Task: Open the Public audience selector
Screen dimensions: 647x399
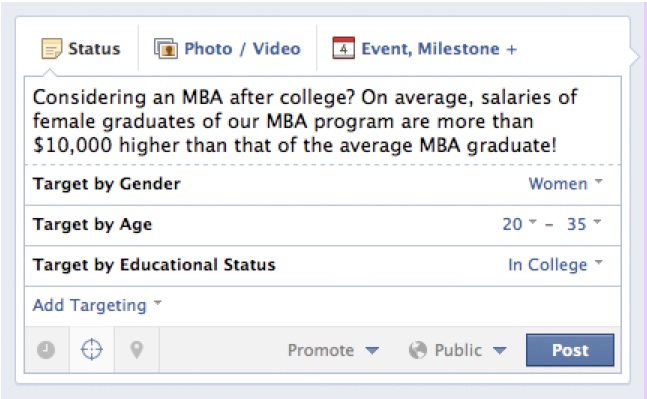Action: point(458,350)
